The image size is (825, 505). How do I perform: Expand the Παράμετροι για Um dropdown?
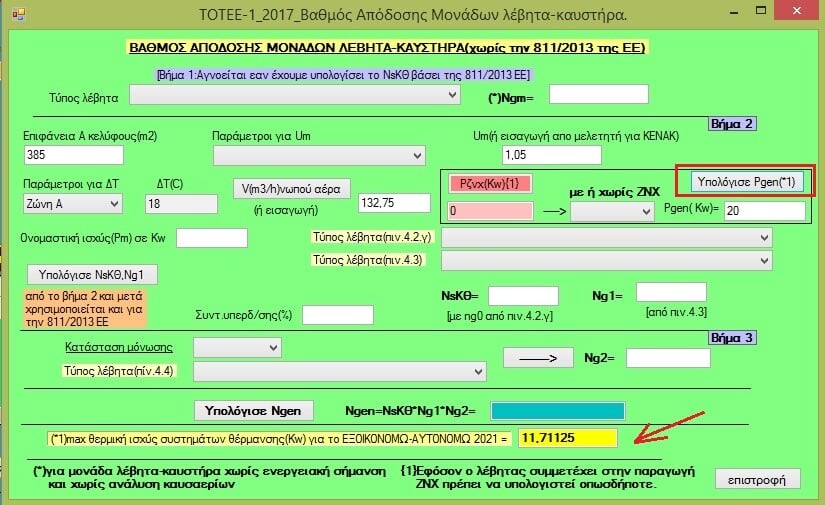coord(319,156)
